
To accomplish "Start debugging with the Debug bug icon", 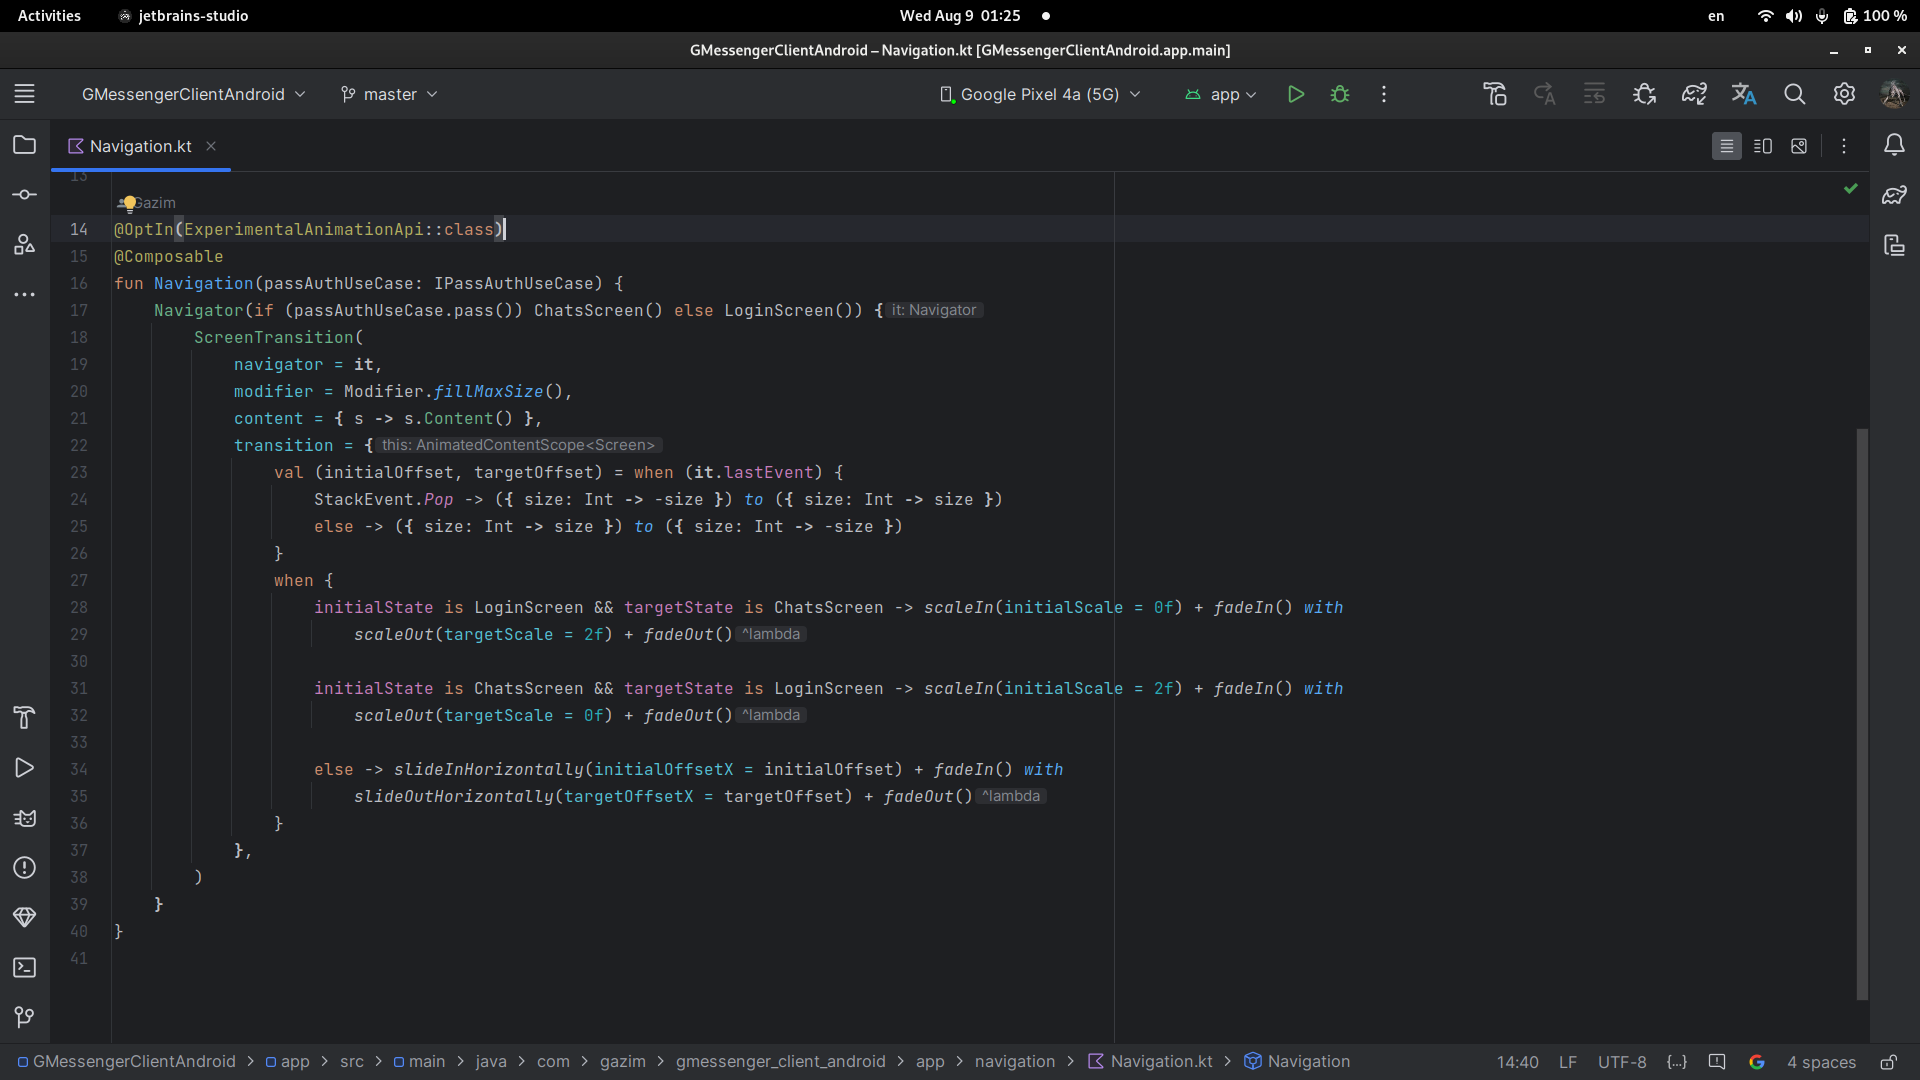I will coord(1340,94).
